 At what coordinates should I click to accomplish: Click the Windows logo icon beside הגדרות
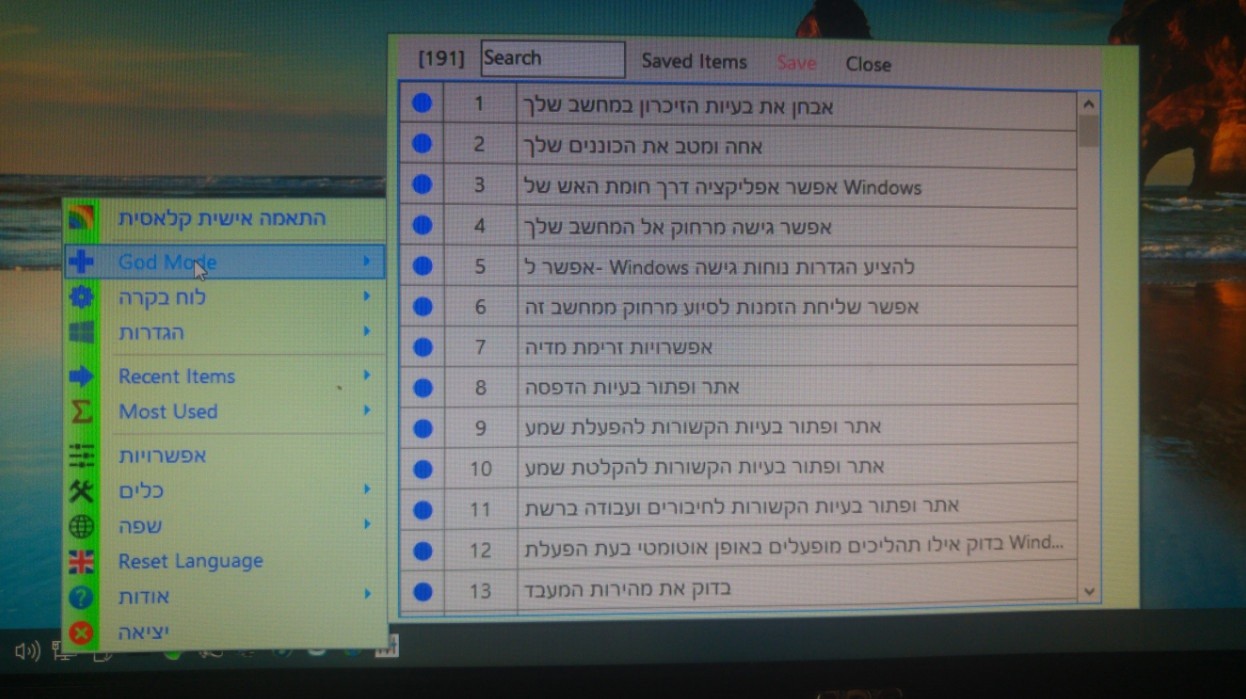81,332
